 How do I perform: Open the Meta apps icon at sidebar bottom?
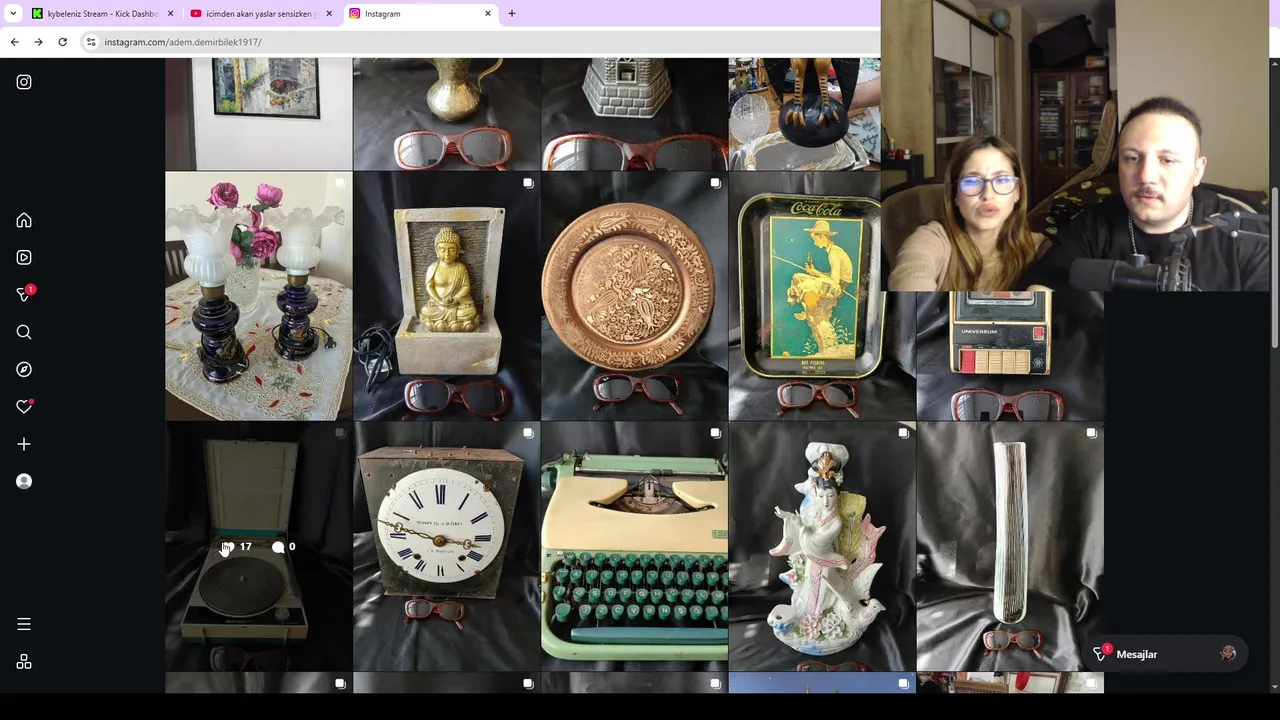24,662
